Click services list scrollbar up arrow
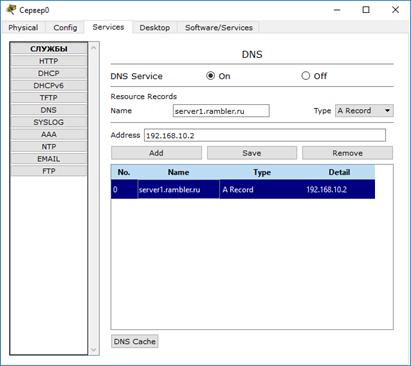The image size is (411, 366). [94, 48]
